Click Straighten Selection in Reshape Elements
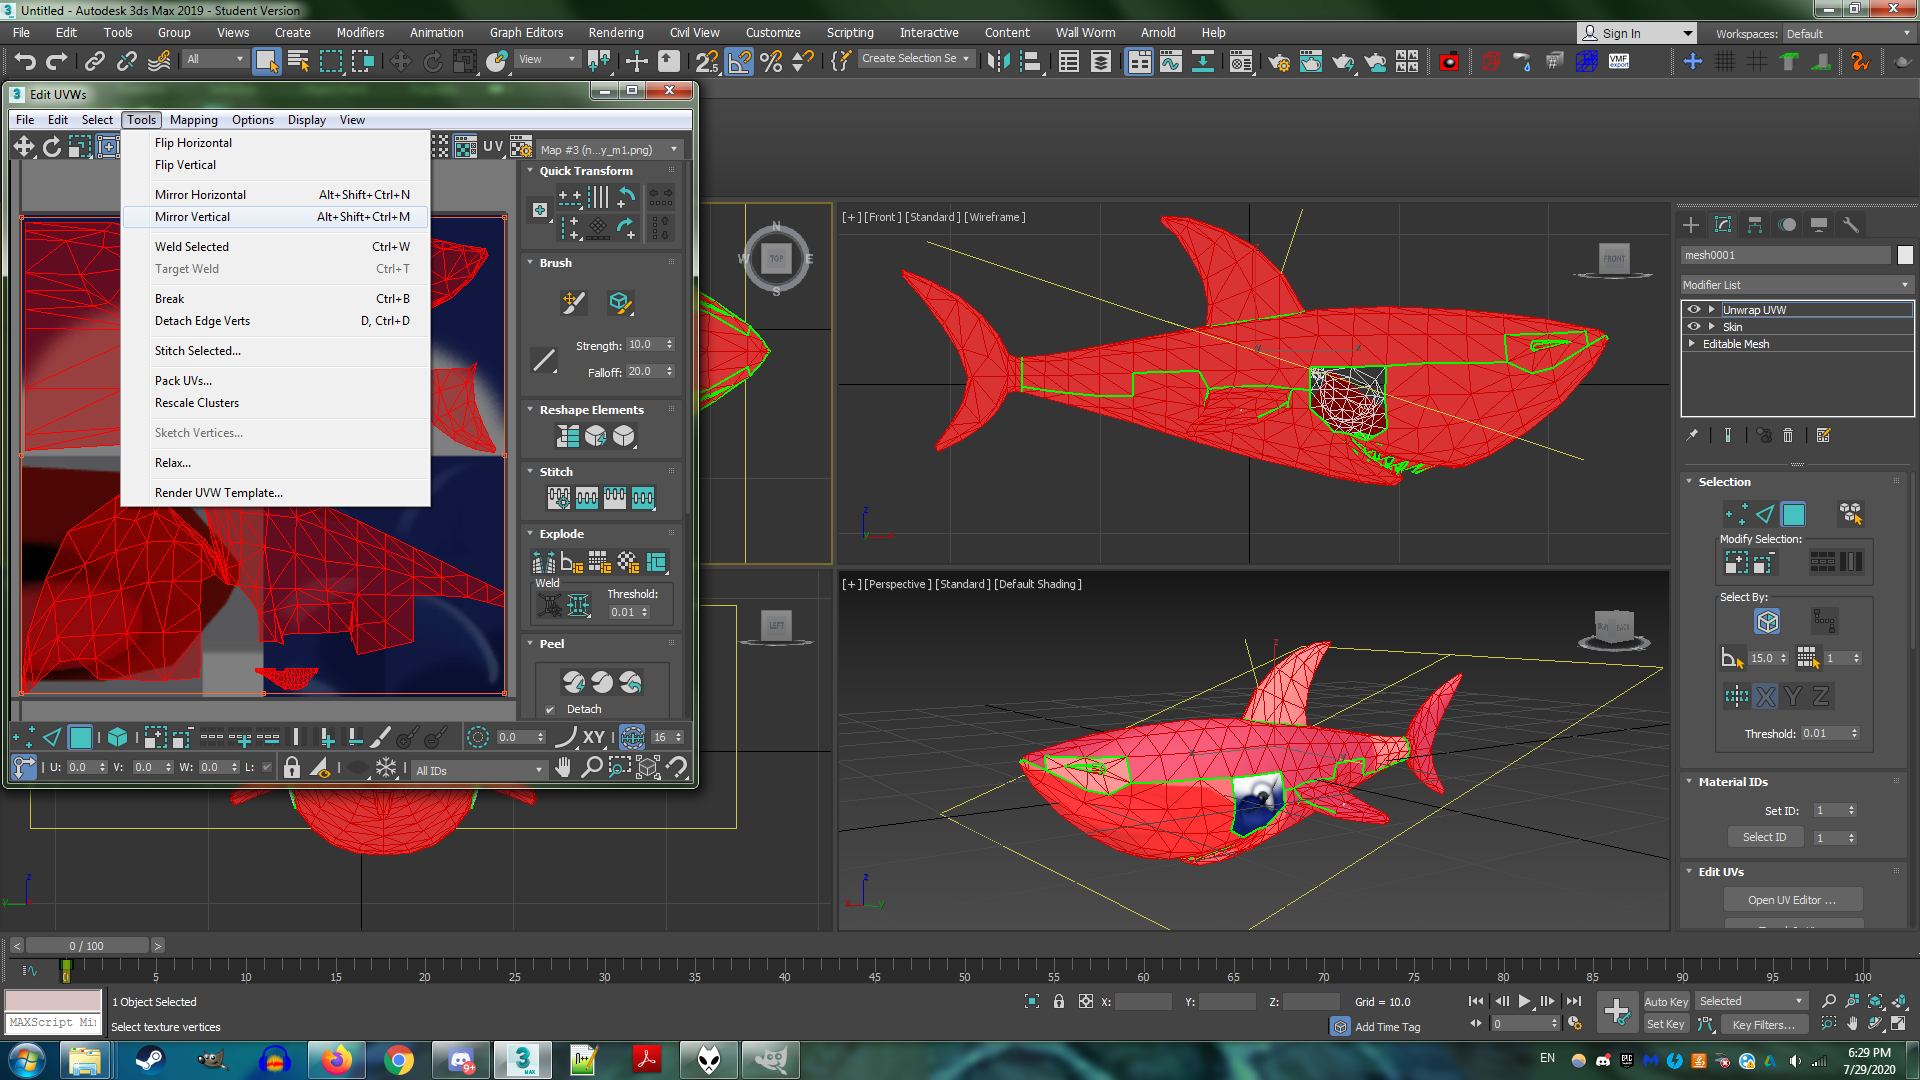1920x1080 pixels. tap(568, 436)
